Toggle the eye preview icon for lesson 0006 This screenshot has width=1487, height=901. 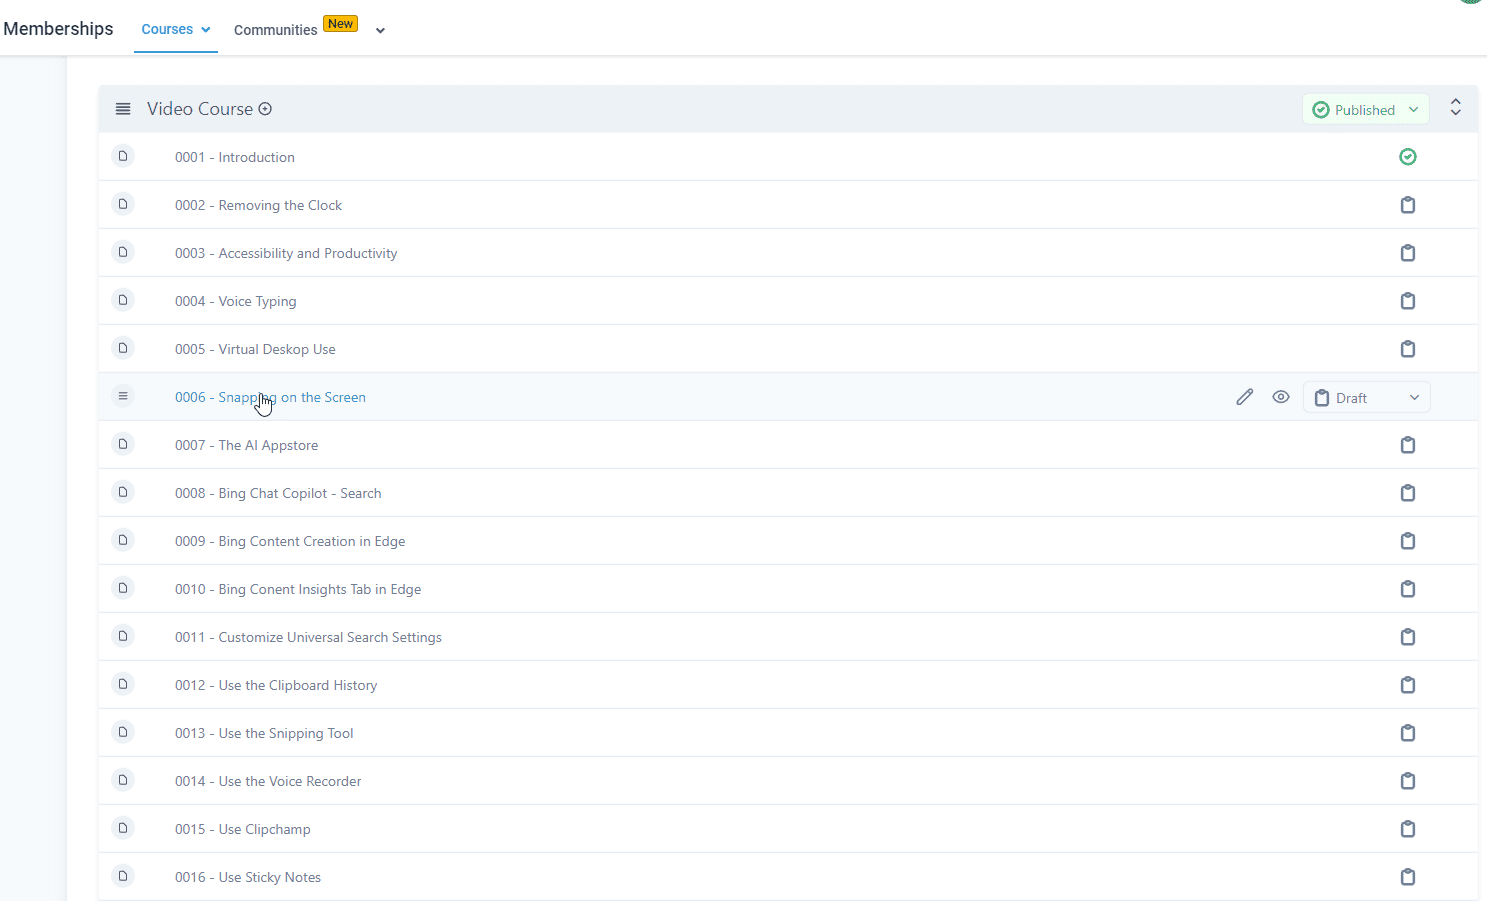pos(1280,397)
